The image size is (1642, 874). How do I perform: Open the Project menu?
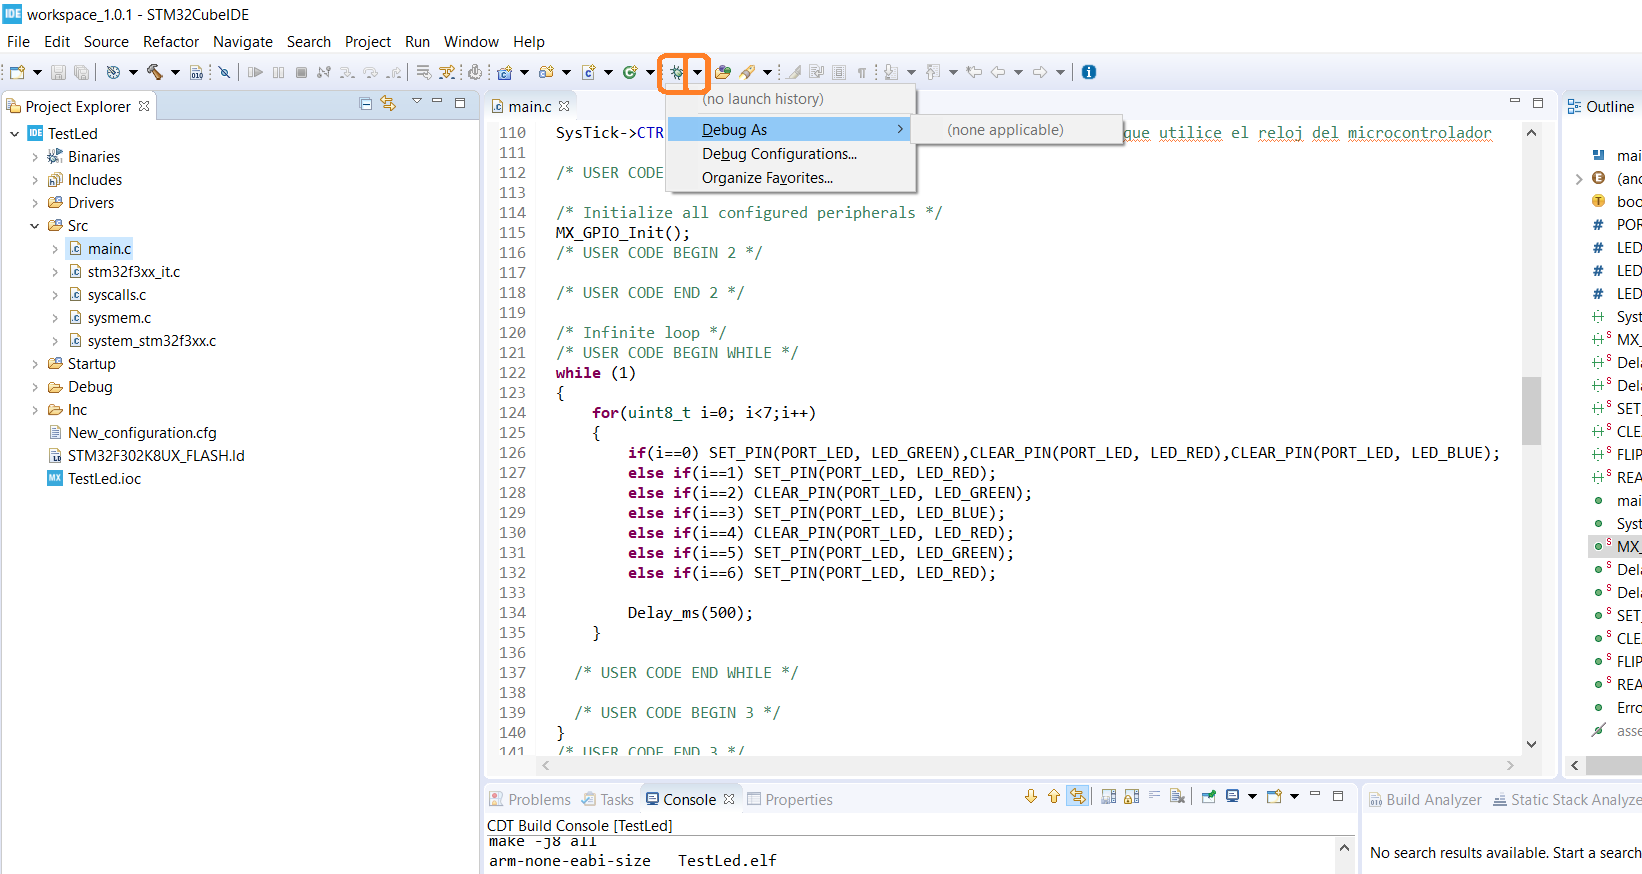click(368, 42)
